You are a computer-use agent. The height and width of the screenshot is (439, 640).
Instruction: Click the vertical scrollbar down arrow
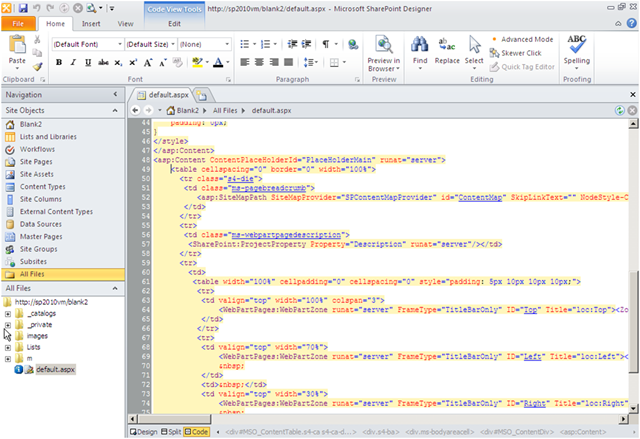(633, 408)
